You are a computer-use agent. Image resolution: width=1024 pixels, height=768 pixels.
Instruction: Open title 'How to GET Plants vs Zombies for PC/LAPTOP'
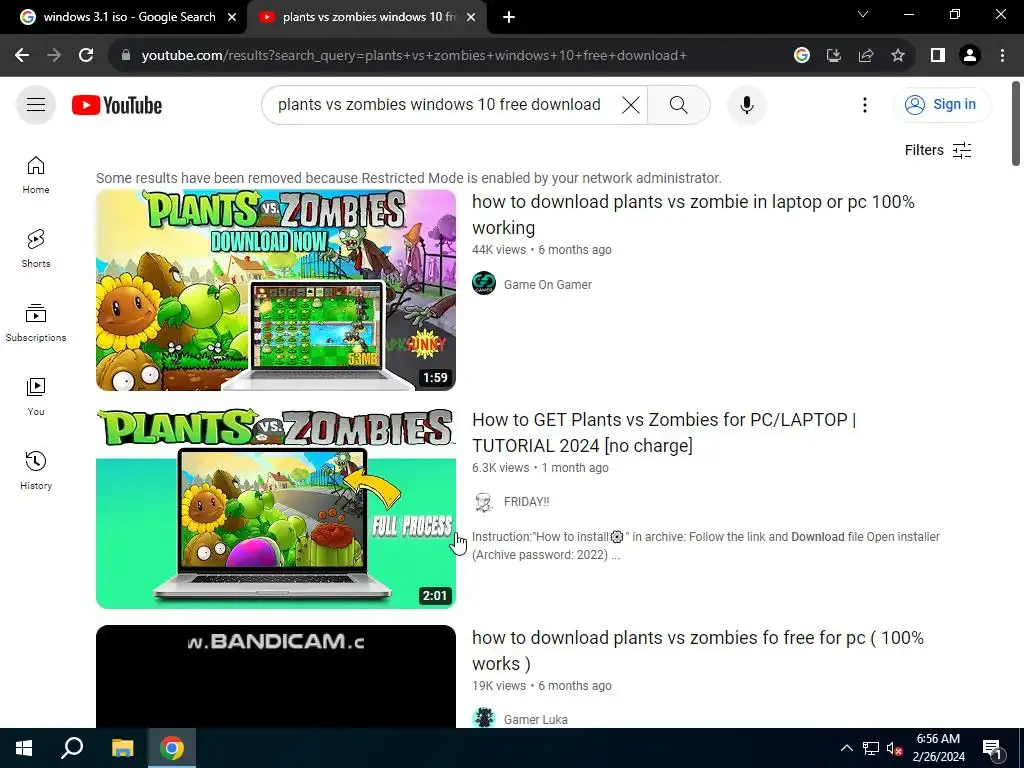tap(664, 432)
